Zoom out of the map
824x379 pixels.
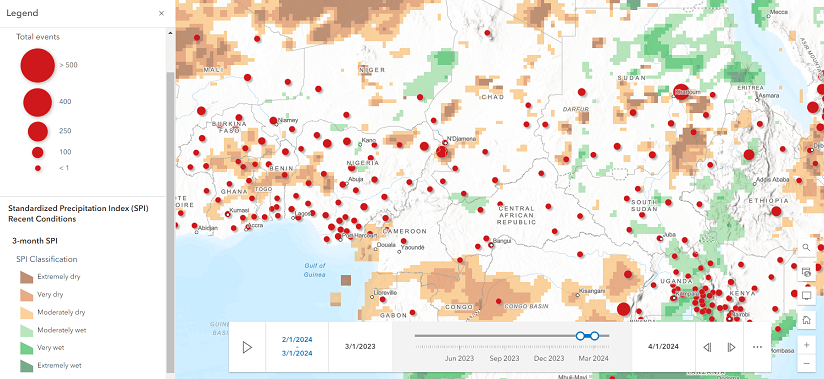click(806, 363)
